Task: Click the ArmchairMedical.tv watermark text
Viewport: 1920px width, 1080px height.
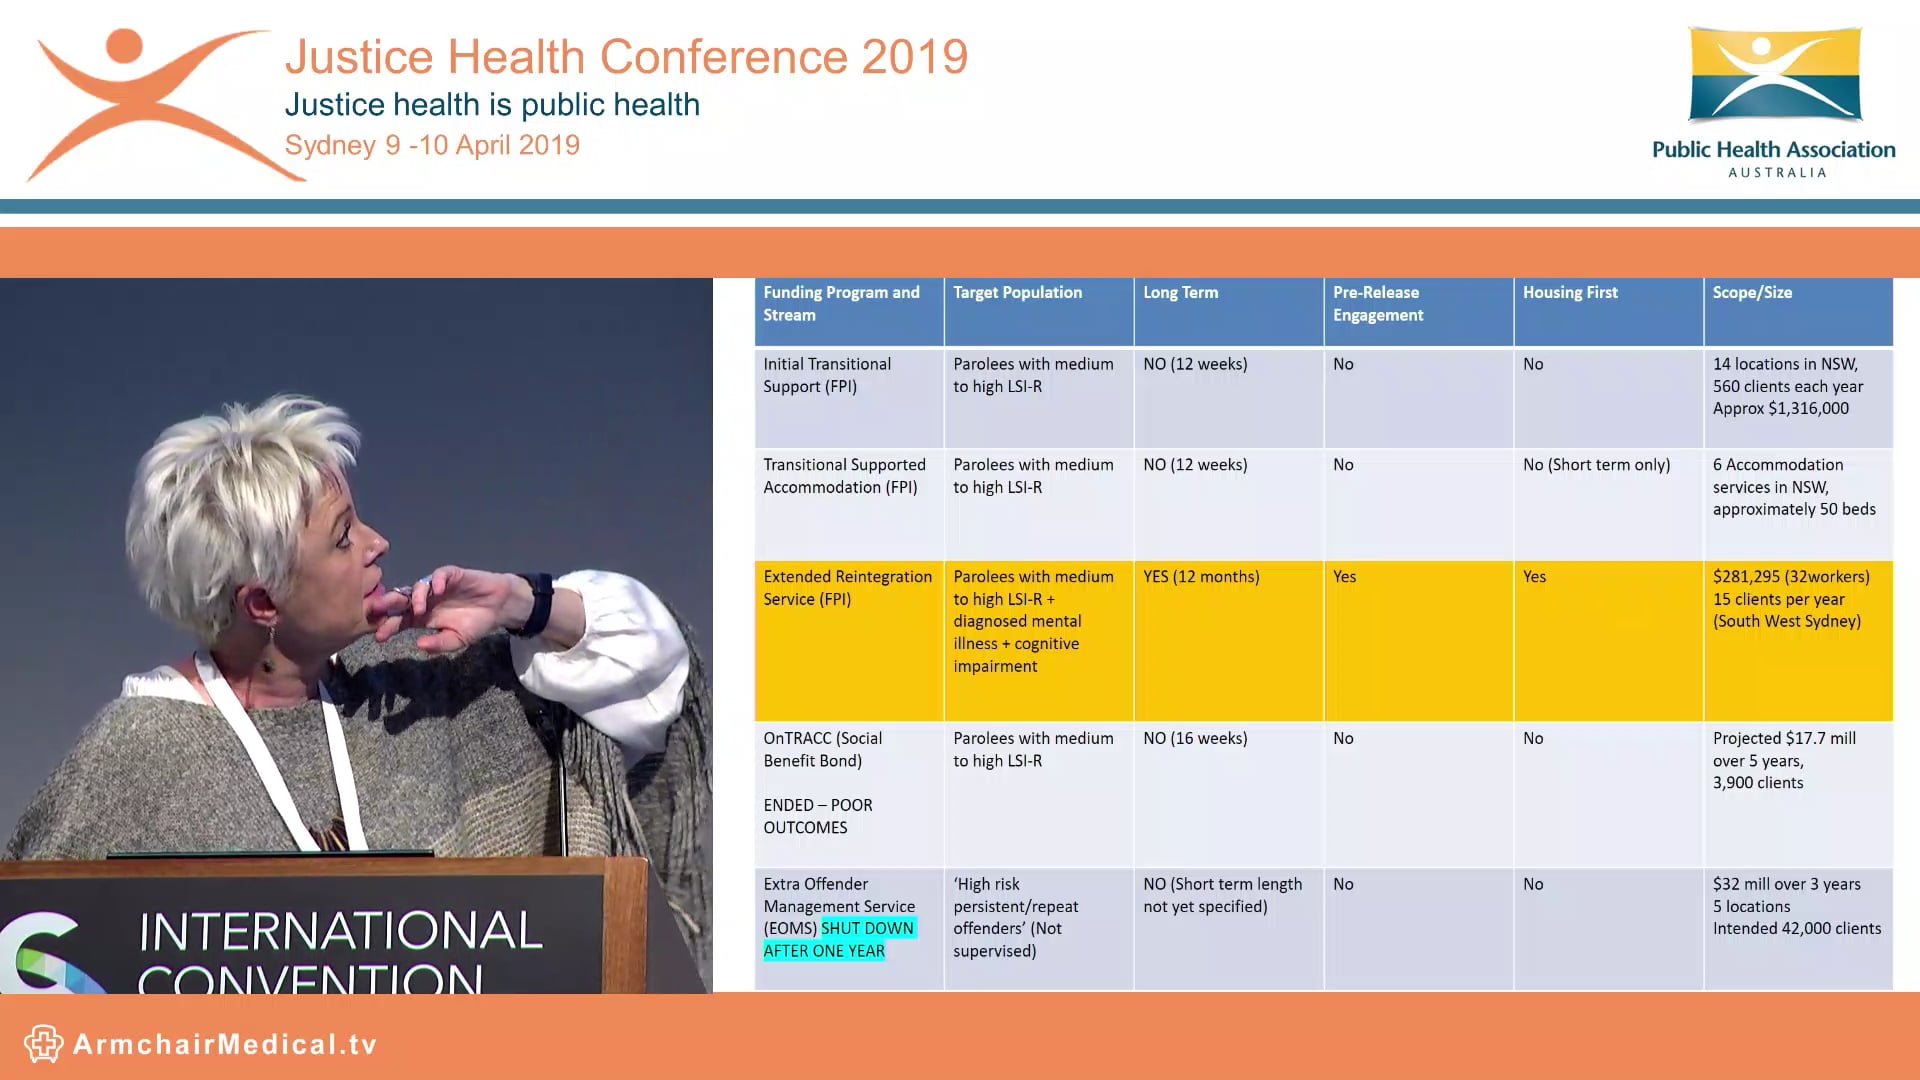Action: tap(225, 1045)
